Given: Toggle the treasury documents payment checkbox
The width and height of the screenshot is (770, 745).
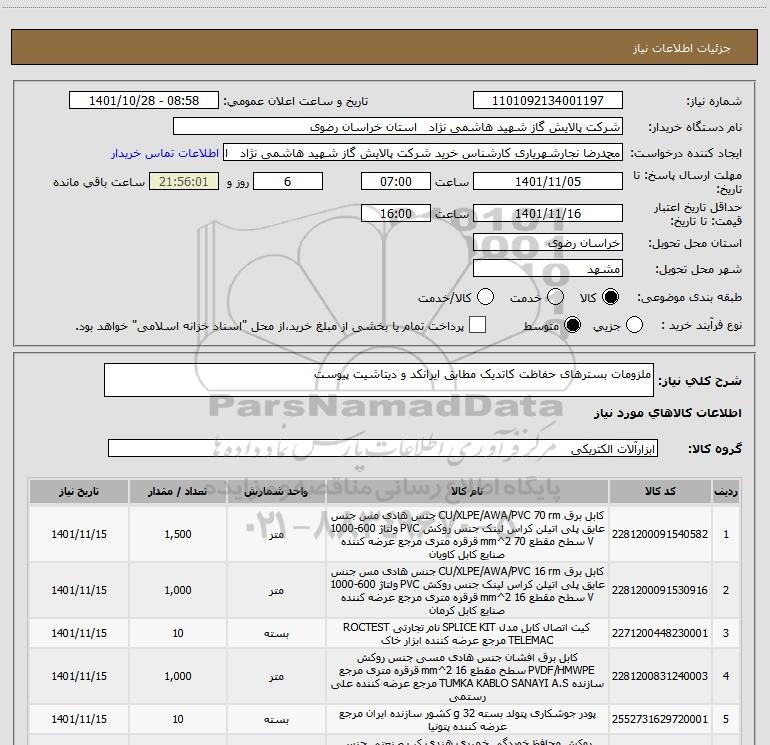Looking at the screenshot, I should click(x=478, y=326).
